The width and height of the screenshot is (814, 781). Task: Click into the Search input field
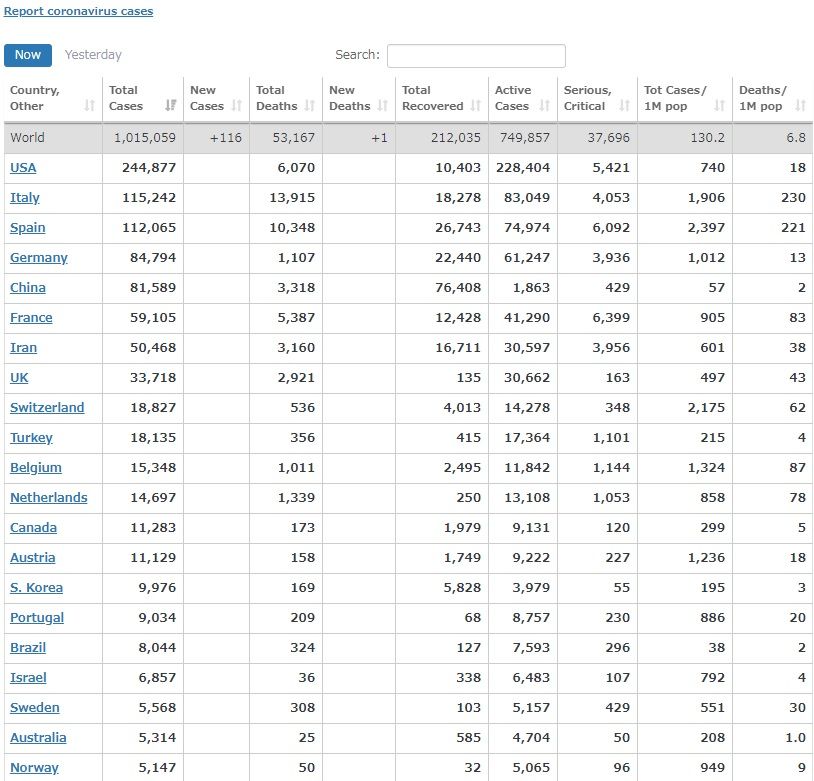point(476,56)
